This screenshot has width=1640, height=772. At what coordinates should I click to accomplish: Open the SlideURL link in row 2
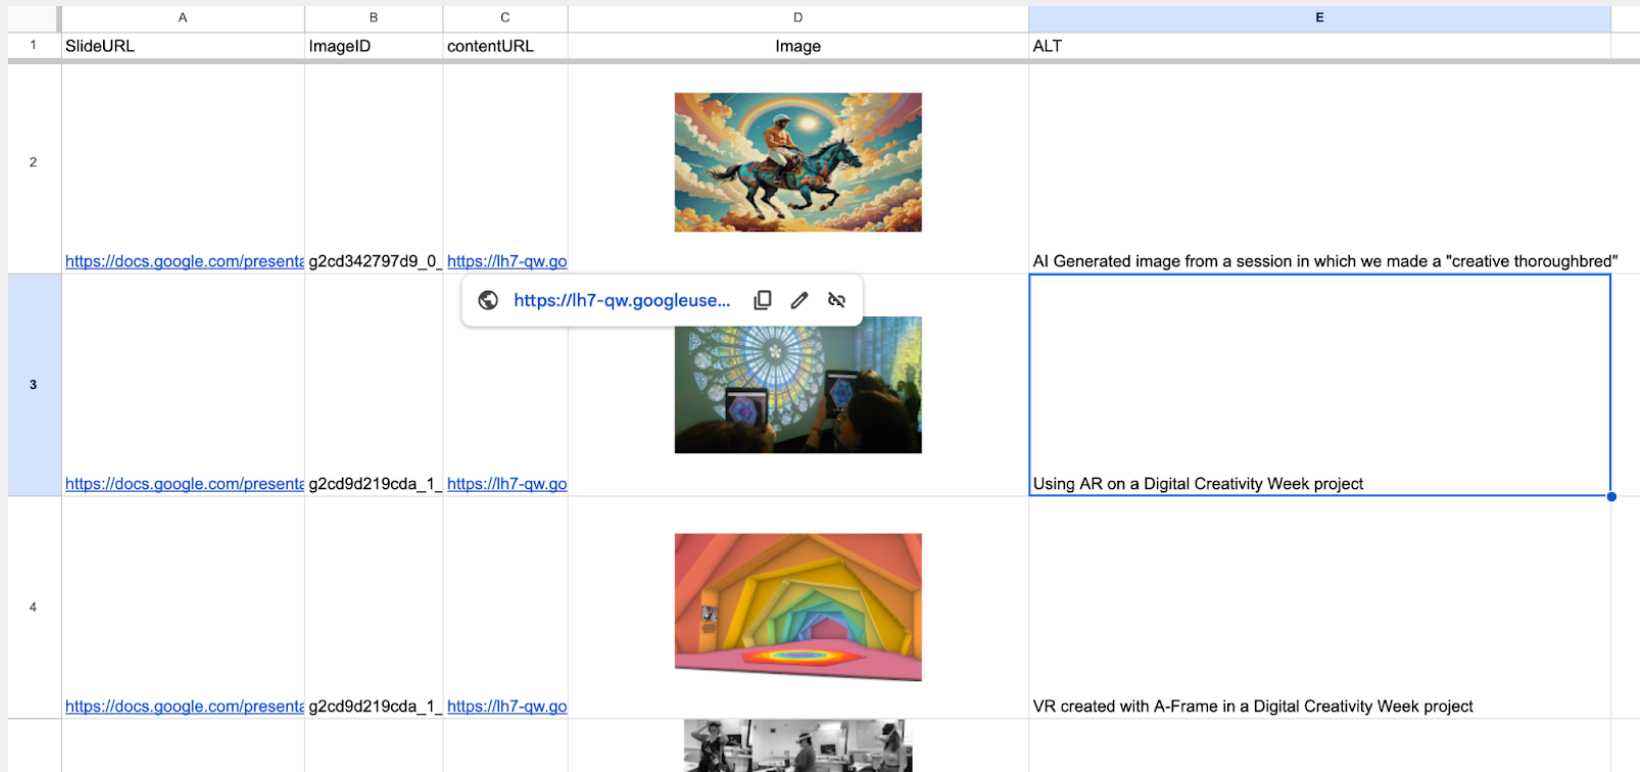tap(184, 261)
